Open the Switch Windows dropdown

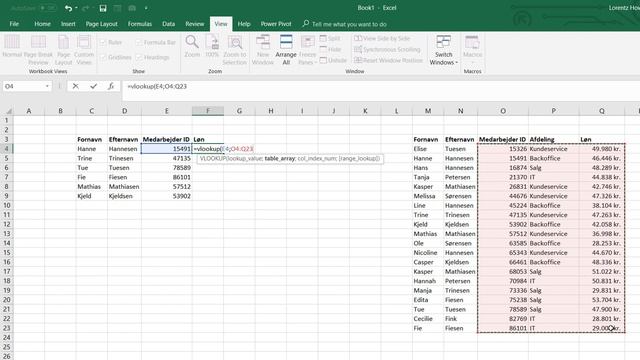pyautogui.click(x=443, y=50)
